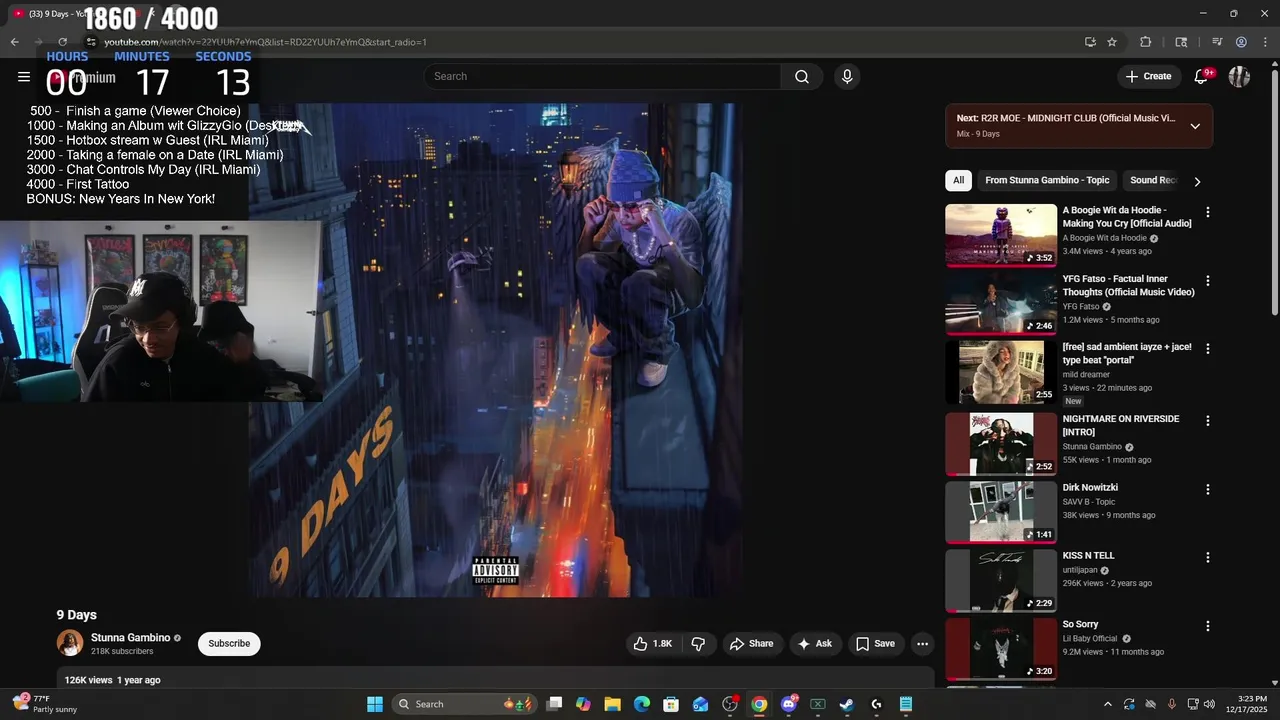1280x720 pixels.
Task: Open volume control in system tray
Action: coord(1207,704)
